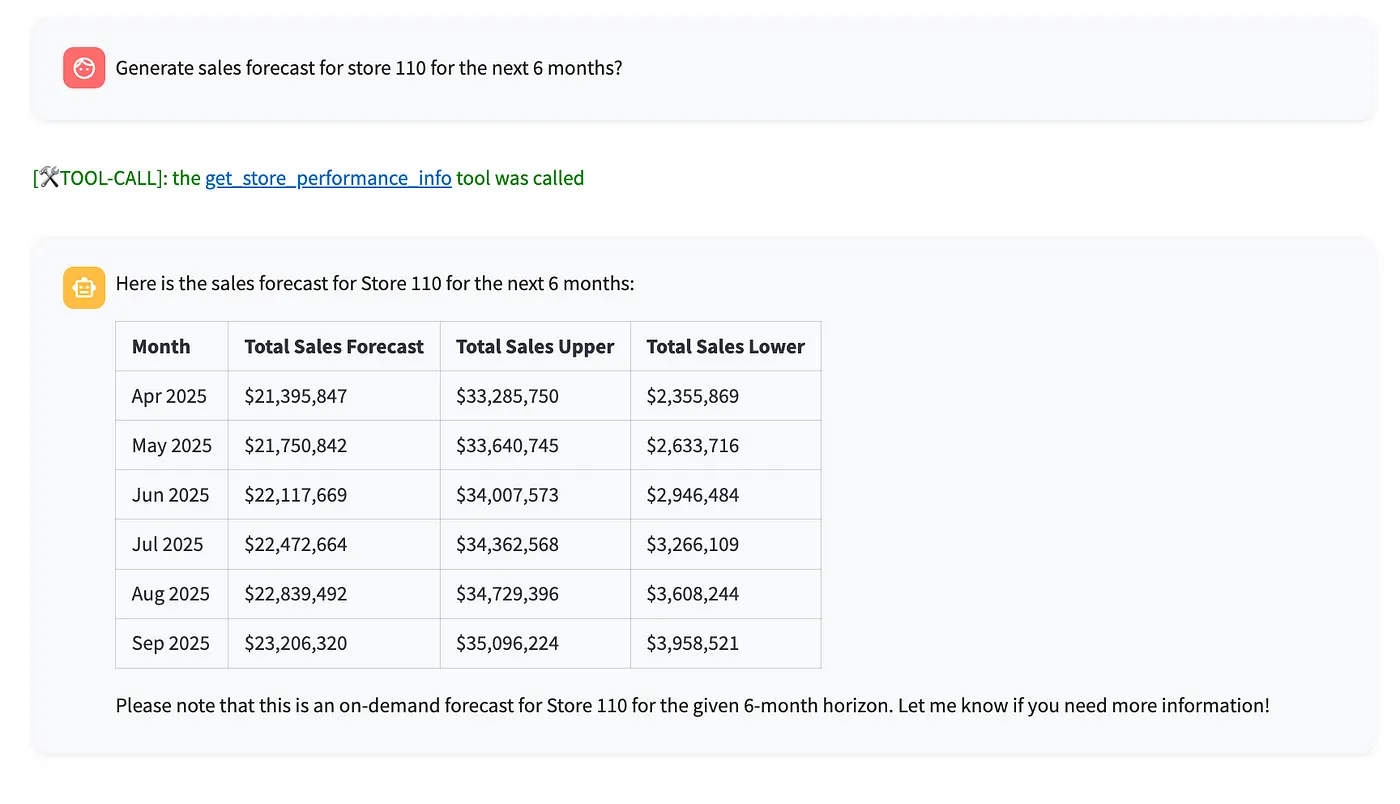
Task: Click the assistant icon near the forecast reply
Action: point(84,287)
